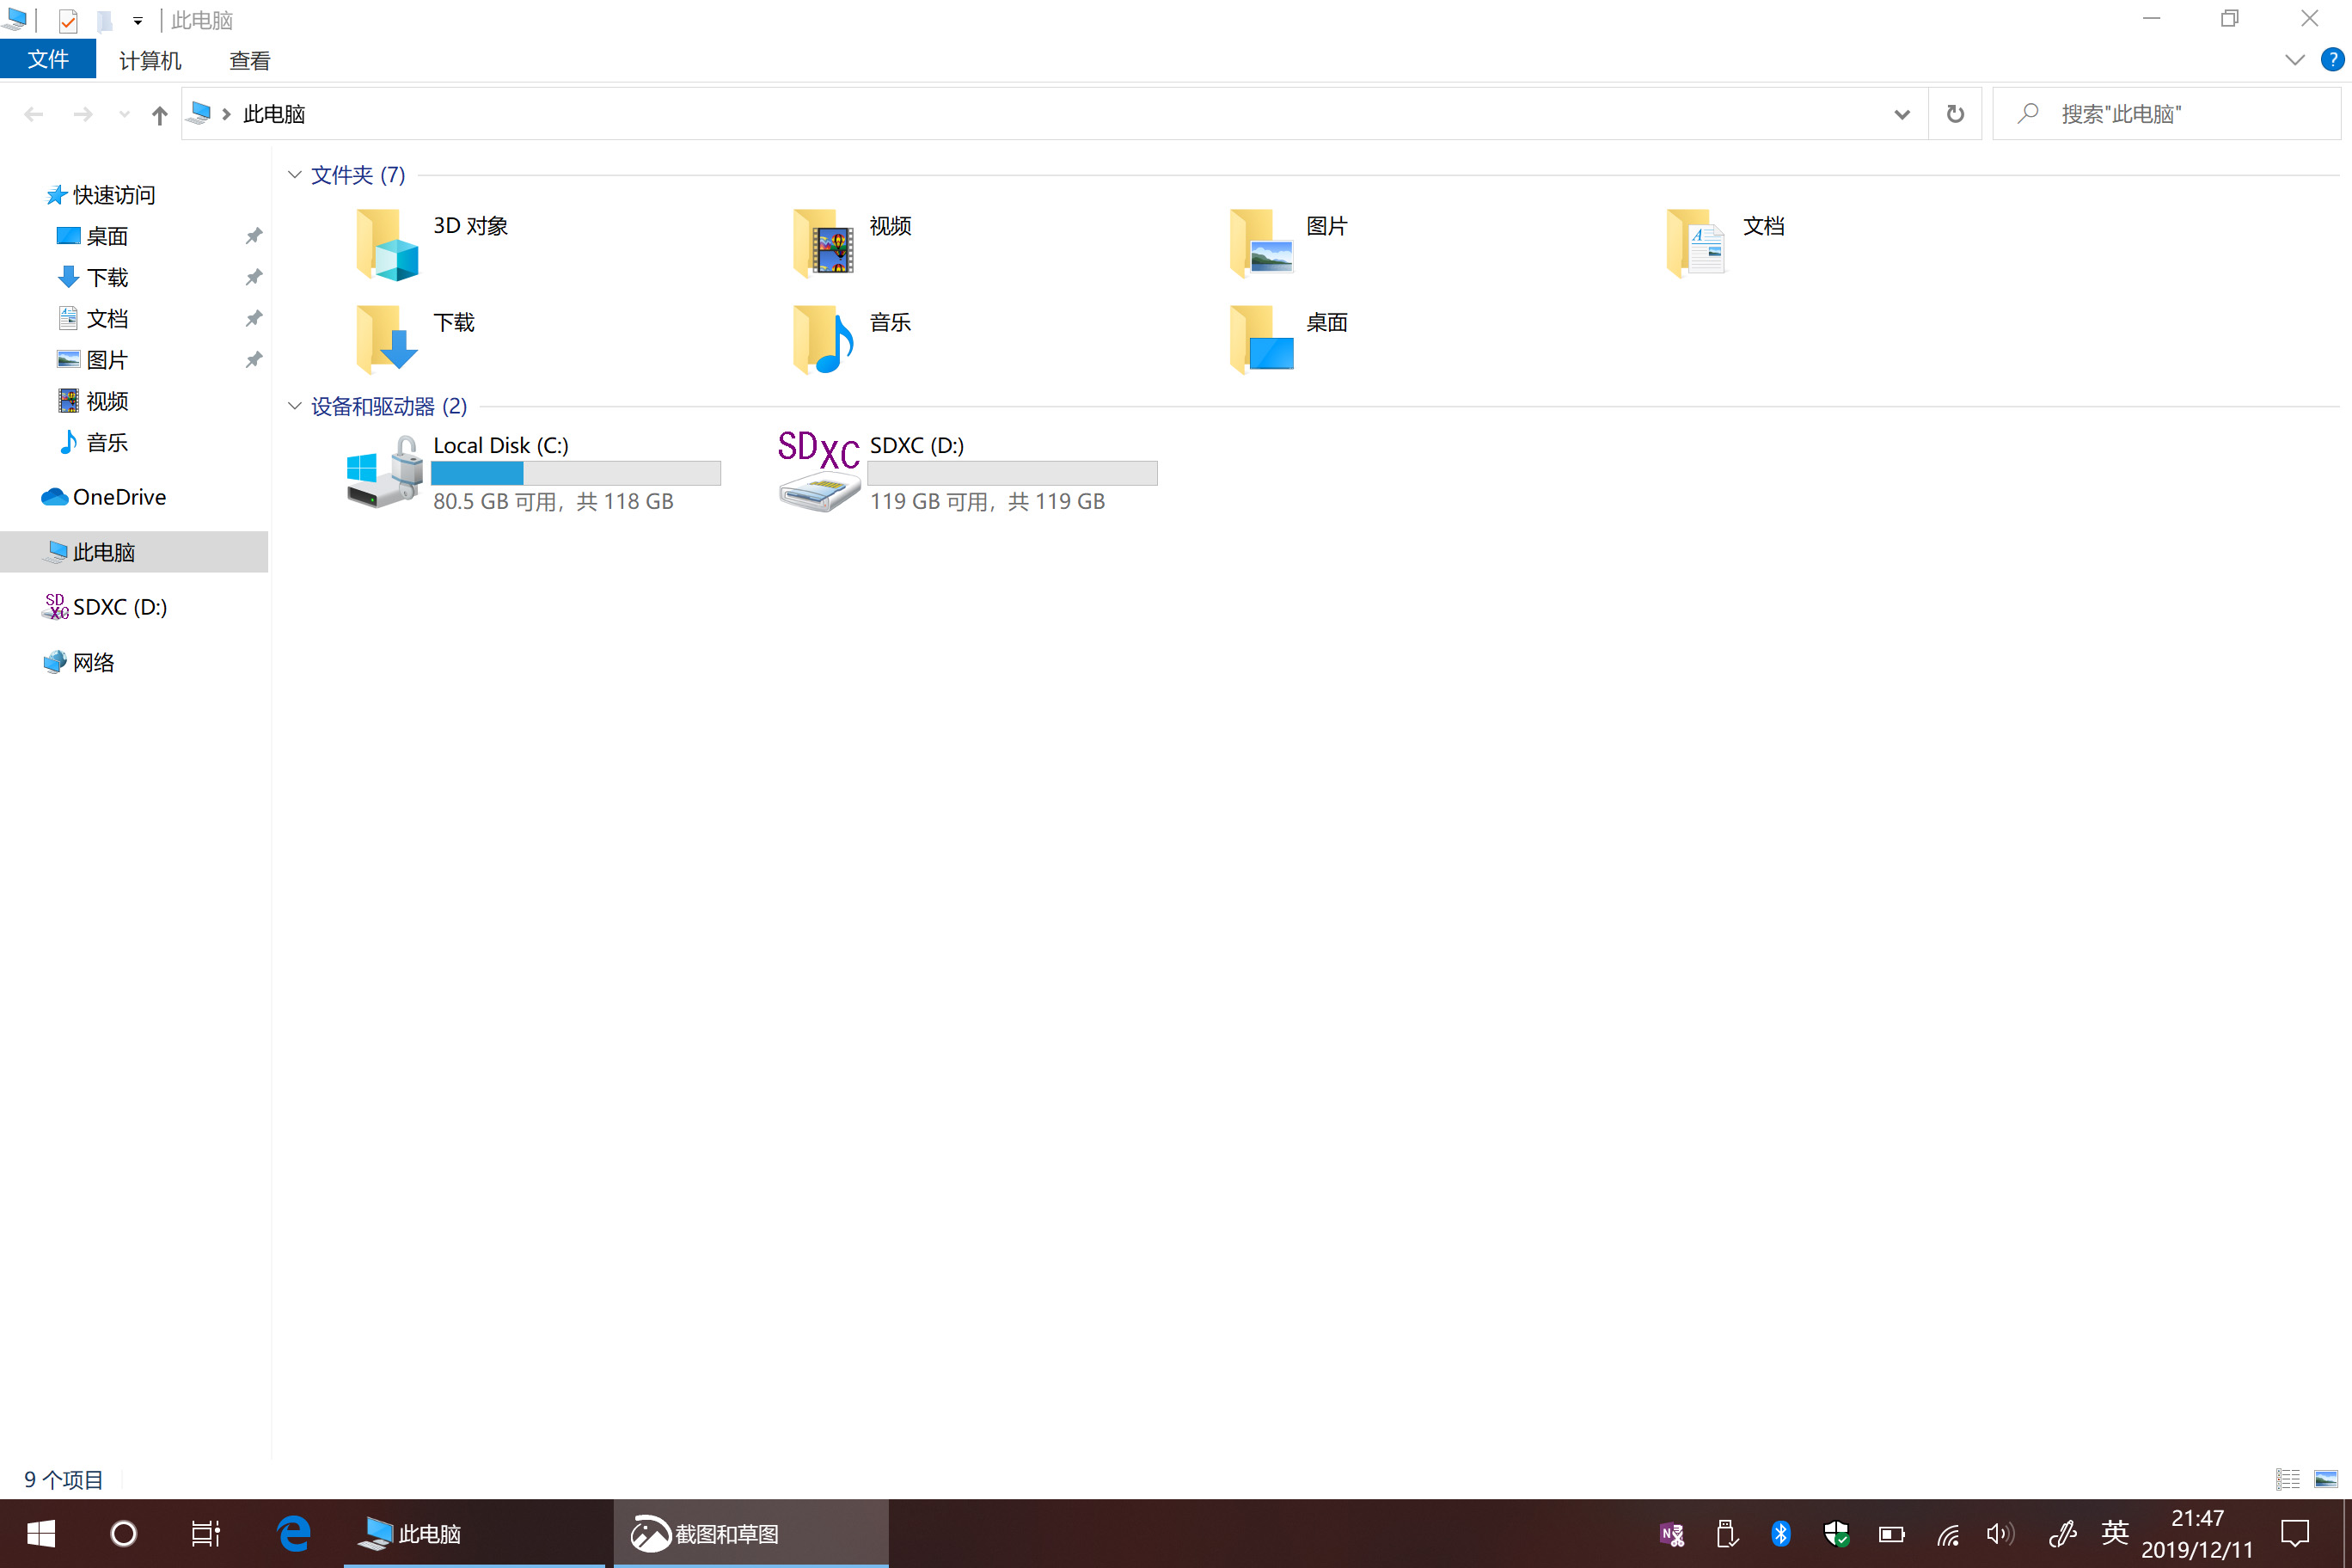This screenshot has width=2352, height=1568.
Task: Open the 查看 ribbon tab
Action: (250, 60)
